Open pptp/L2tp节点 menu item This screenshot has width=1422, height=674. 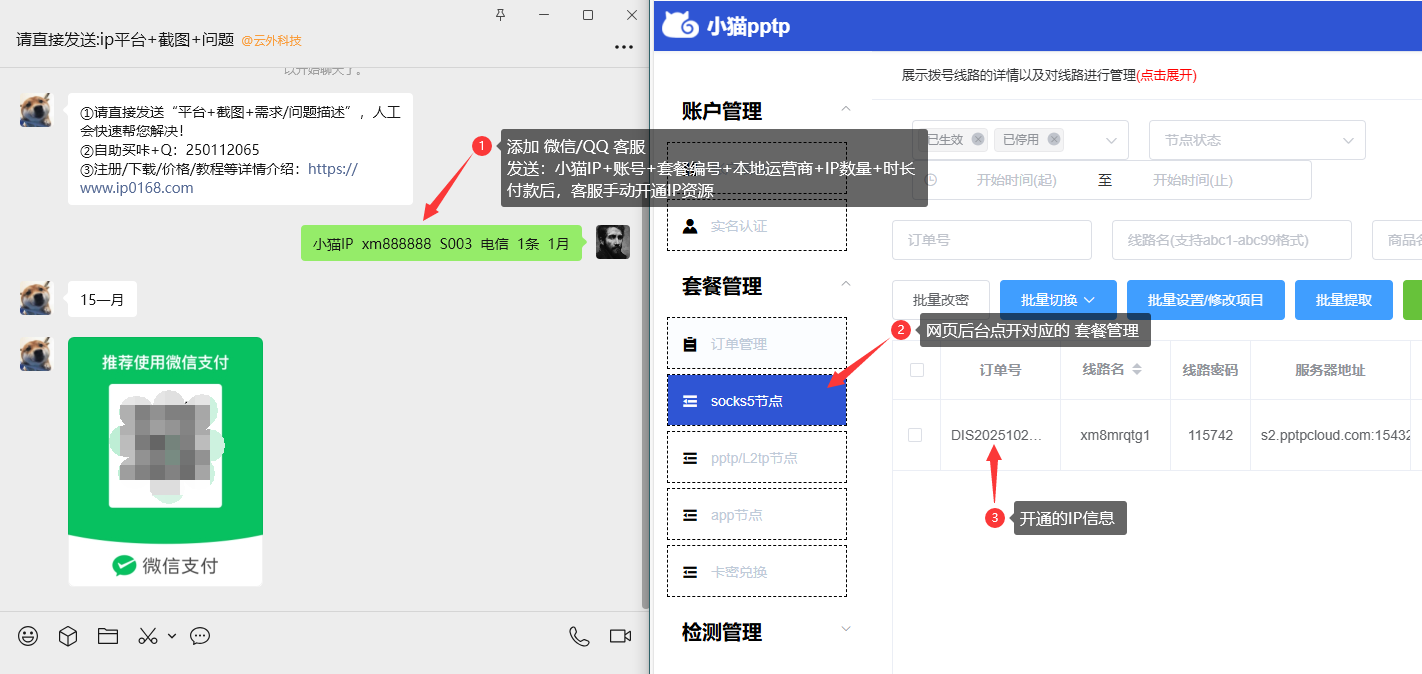[756, 458]
